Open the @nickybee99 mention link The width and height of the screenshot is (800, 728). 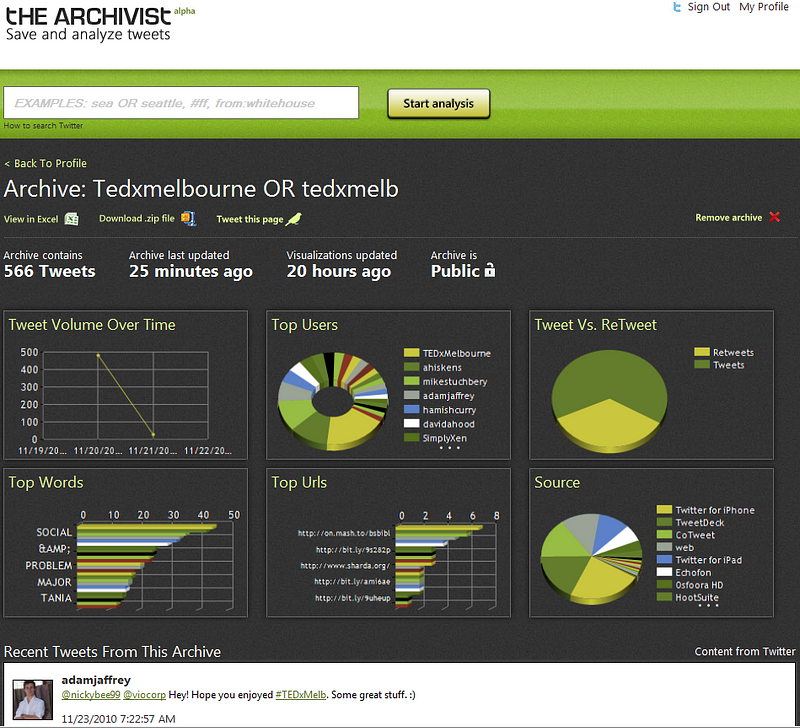[x=91, y=695]
